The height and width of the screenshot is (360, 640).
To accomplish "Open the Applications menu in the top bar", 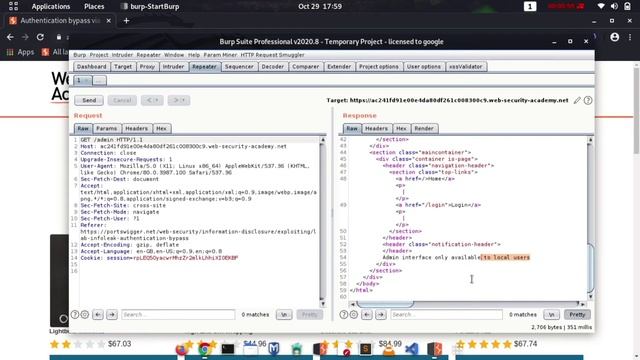I will [x=51, y=7].
